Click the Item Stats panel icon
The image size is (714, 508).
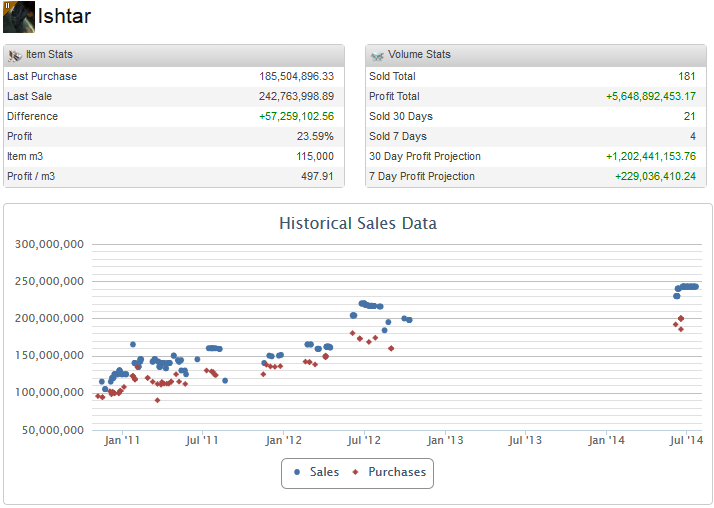[15, 55]
